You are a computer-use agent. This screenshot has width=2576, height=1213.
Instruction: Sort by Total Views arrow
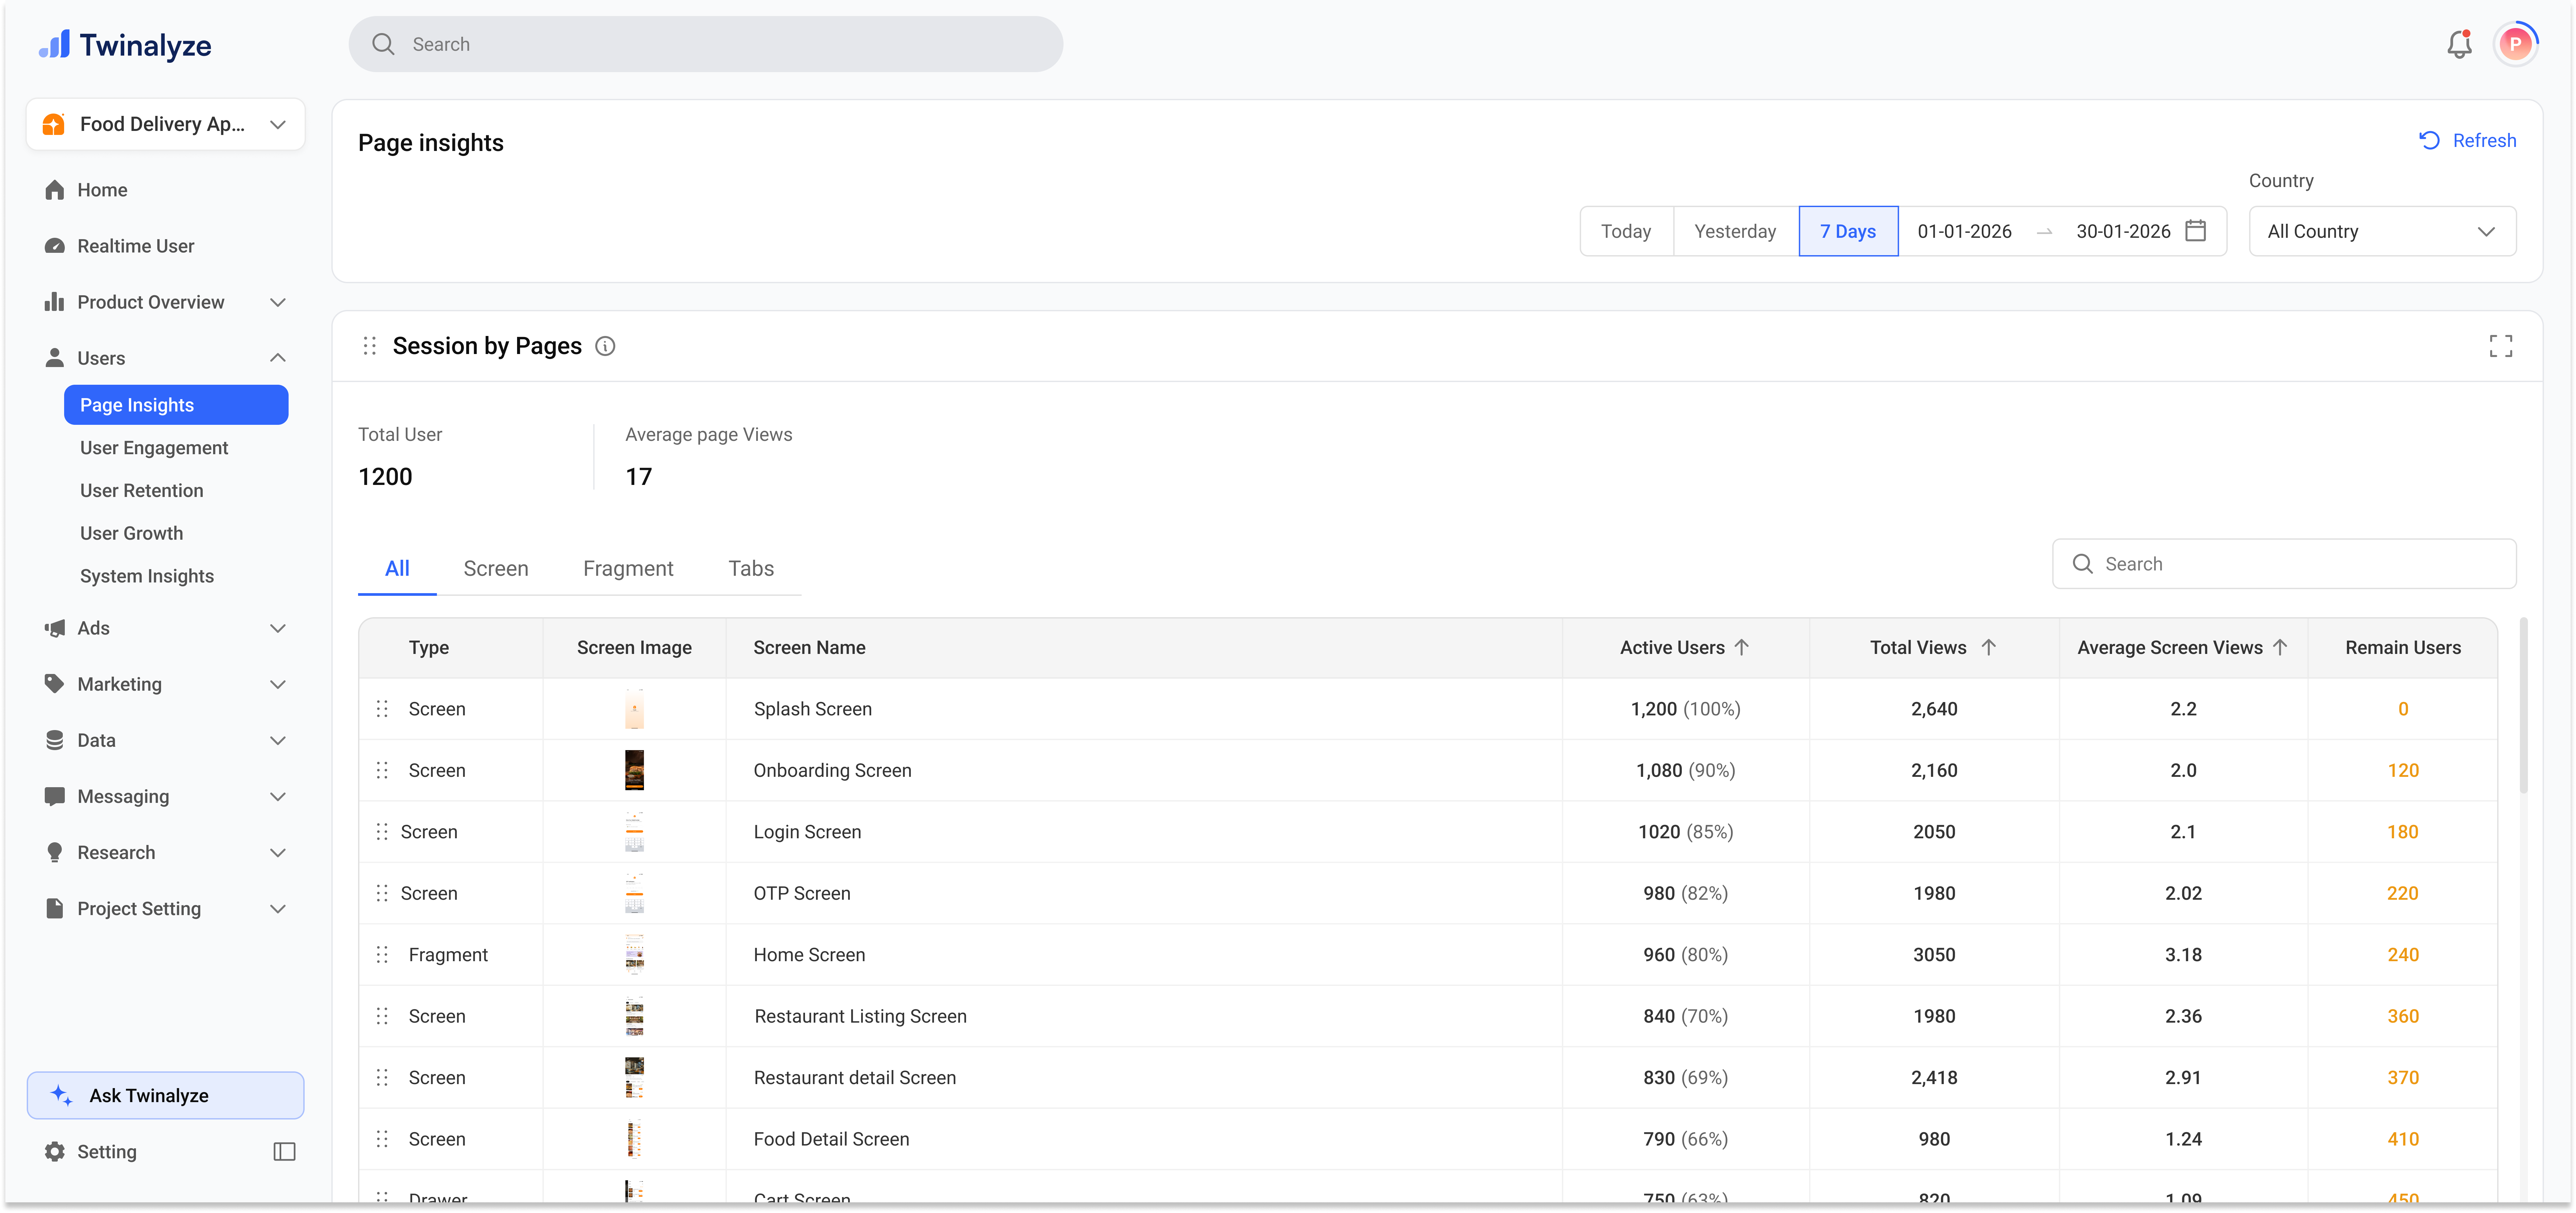click(x=1989, y=647)
